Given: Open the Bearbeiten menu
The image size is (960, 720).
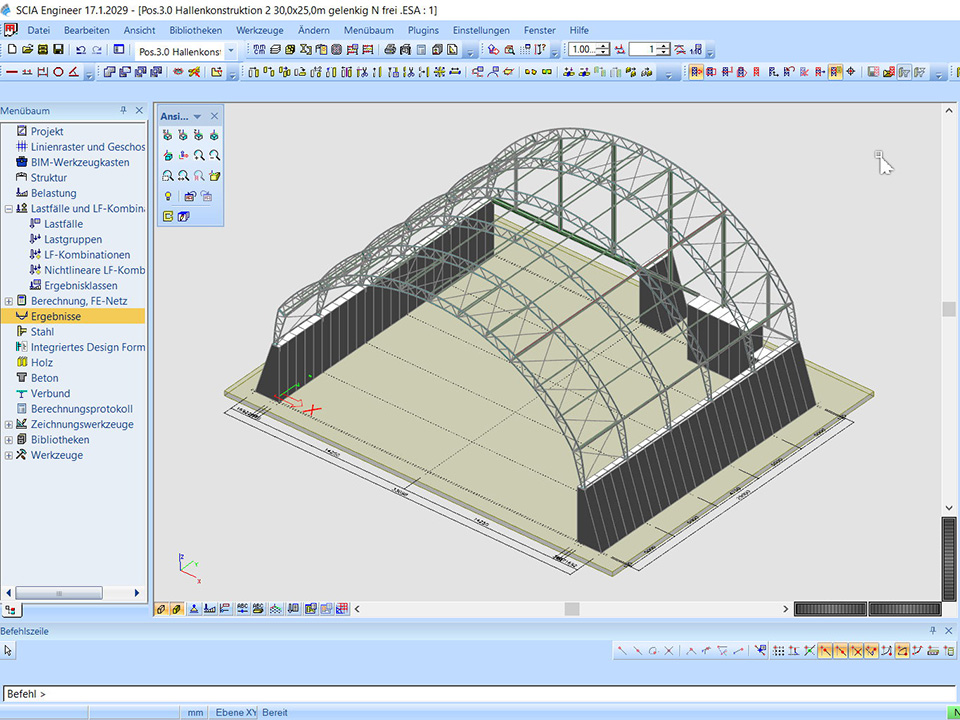Looking at the screenshot, I should tap(87, 30).
